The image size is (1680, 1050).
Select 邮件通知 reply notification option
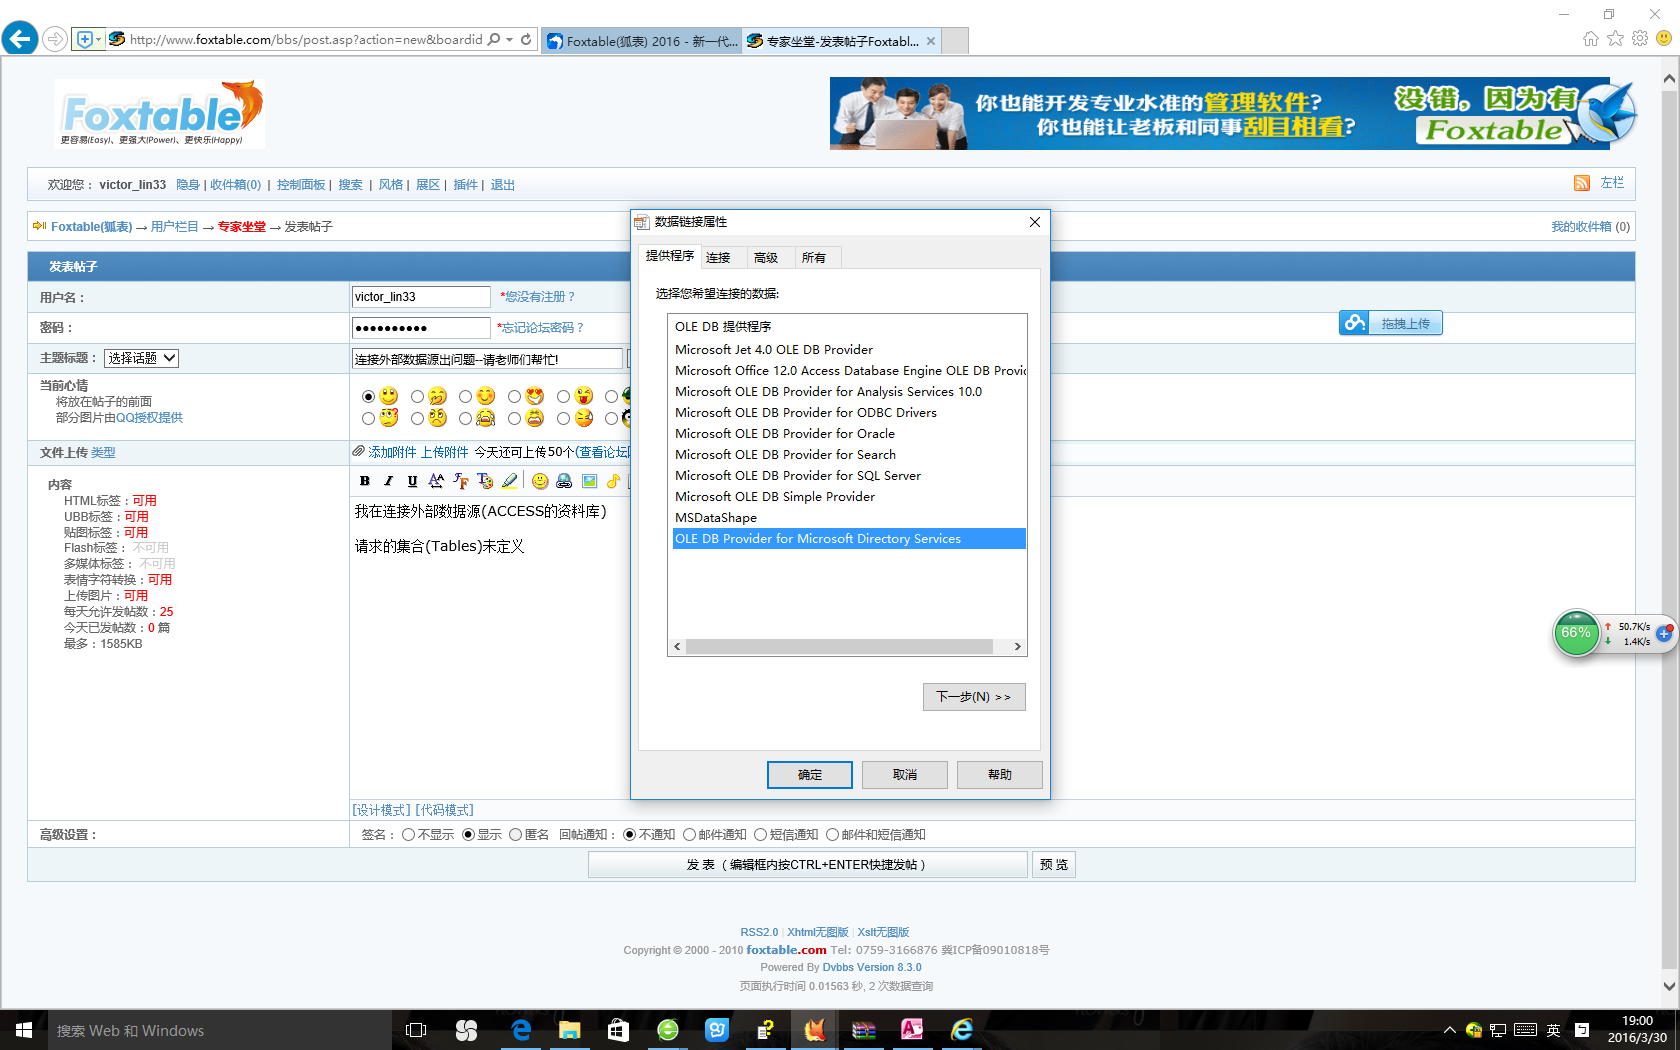click(690, 835)
